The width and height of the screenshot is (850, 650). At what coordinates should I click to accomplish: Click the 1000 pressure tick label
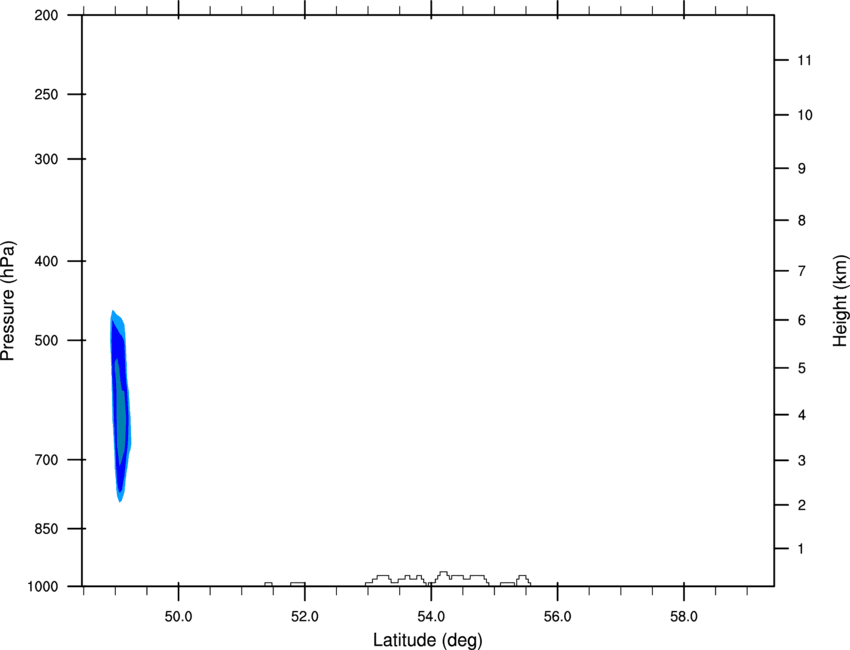(x=43, y=587)
